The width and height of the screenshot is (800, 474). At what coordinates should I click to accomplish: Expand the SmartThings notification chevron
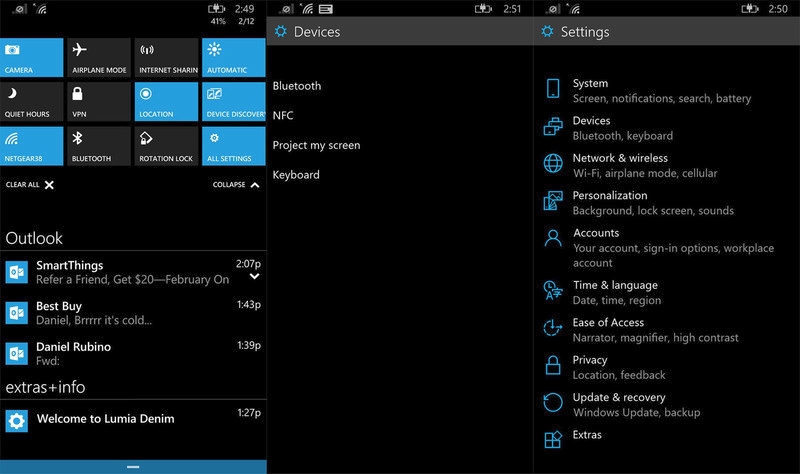pos(254,277)
